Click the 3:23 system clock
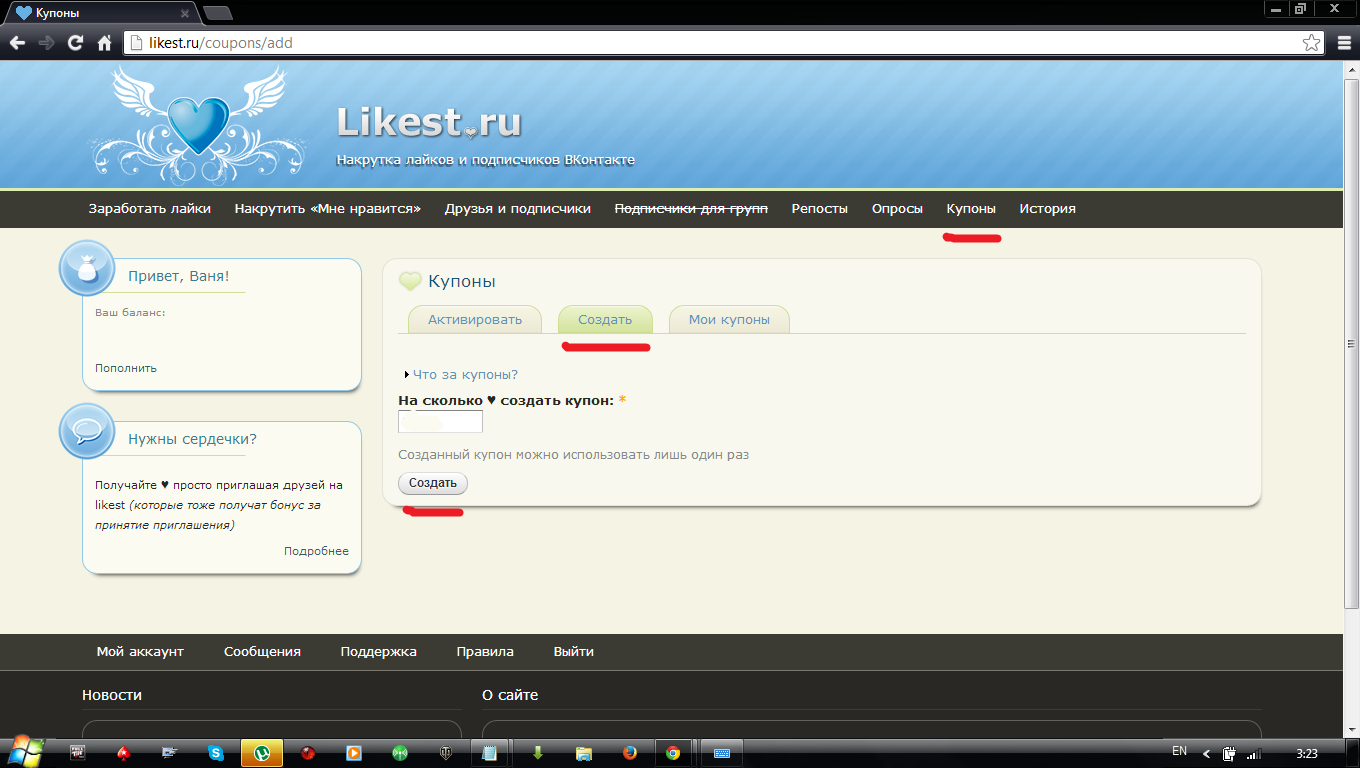The height and width of the screenshot is (768, 1360). click(1306, 753)
